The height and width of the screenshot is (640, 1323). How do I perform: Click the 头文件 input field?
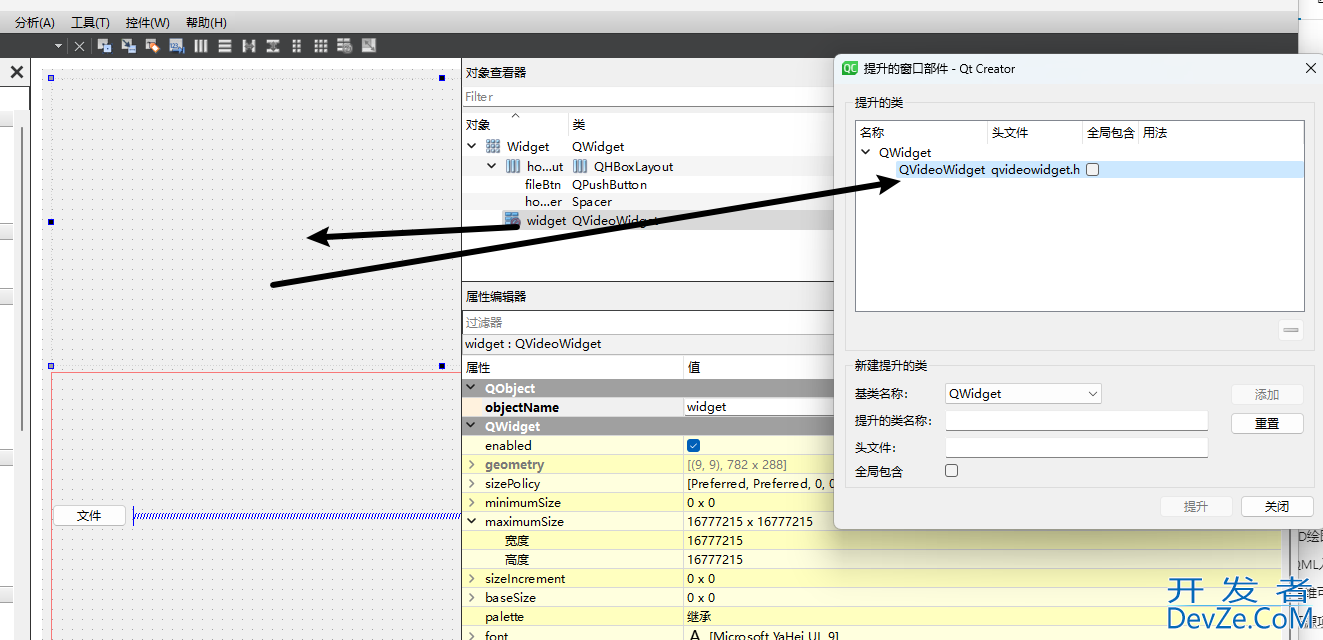pos(1077,447)
